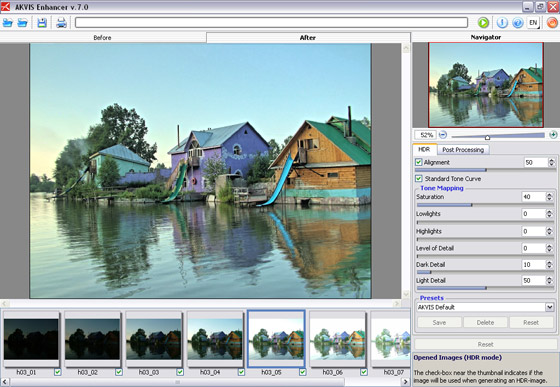Screen dimensions: 560x387
Task: Adjust the Level of Detail stepper arrows
Action: click(x=549, y=248)
